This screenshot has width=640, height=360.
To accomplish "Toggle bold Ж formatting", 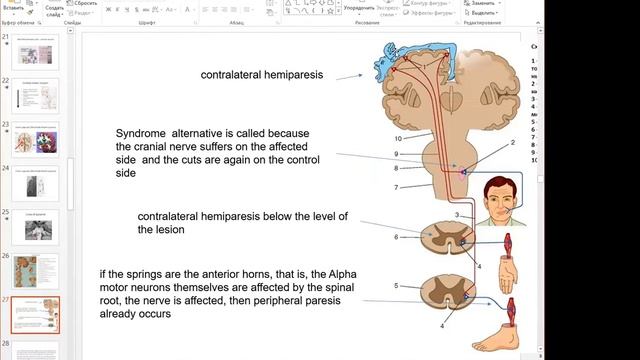I will tap(108, 9).
